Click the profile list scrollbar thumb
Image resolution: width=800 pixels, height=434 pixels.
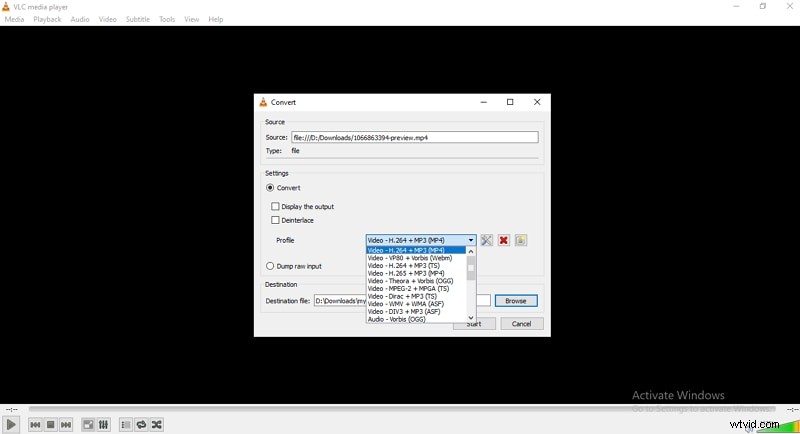[x=471, y=268]
